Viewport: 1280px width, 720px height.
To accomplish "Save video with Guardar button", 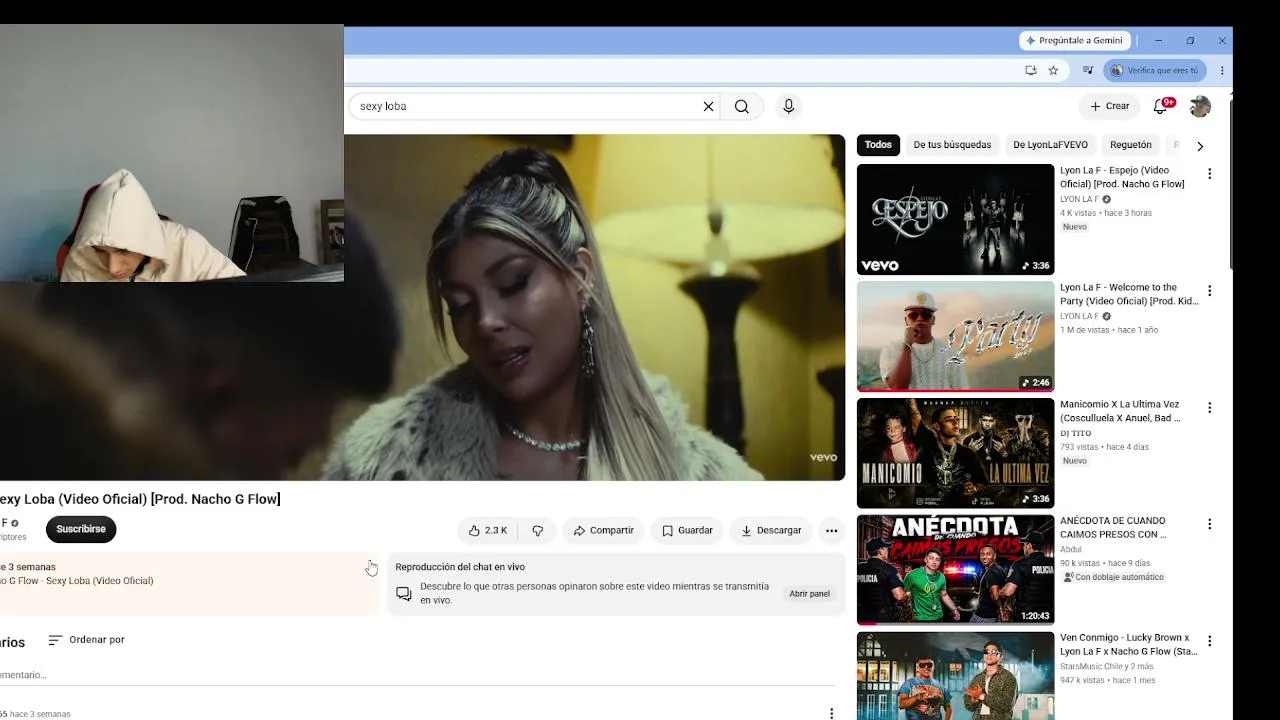I will pyautogui.click(x=687, y=531).
